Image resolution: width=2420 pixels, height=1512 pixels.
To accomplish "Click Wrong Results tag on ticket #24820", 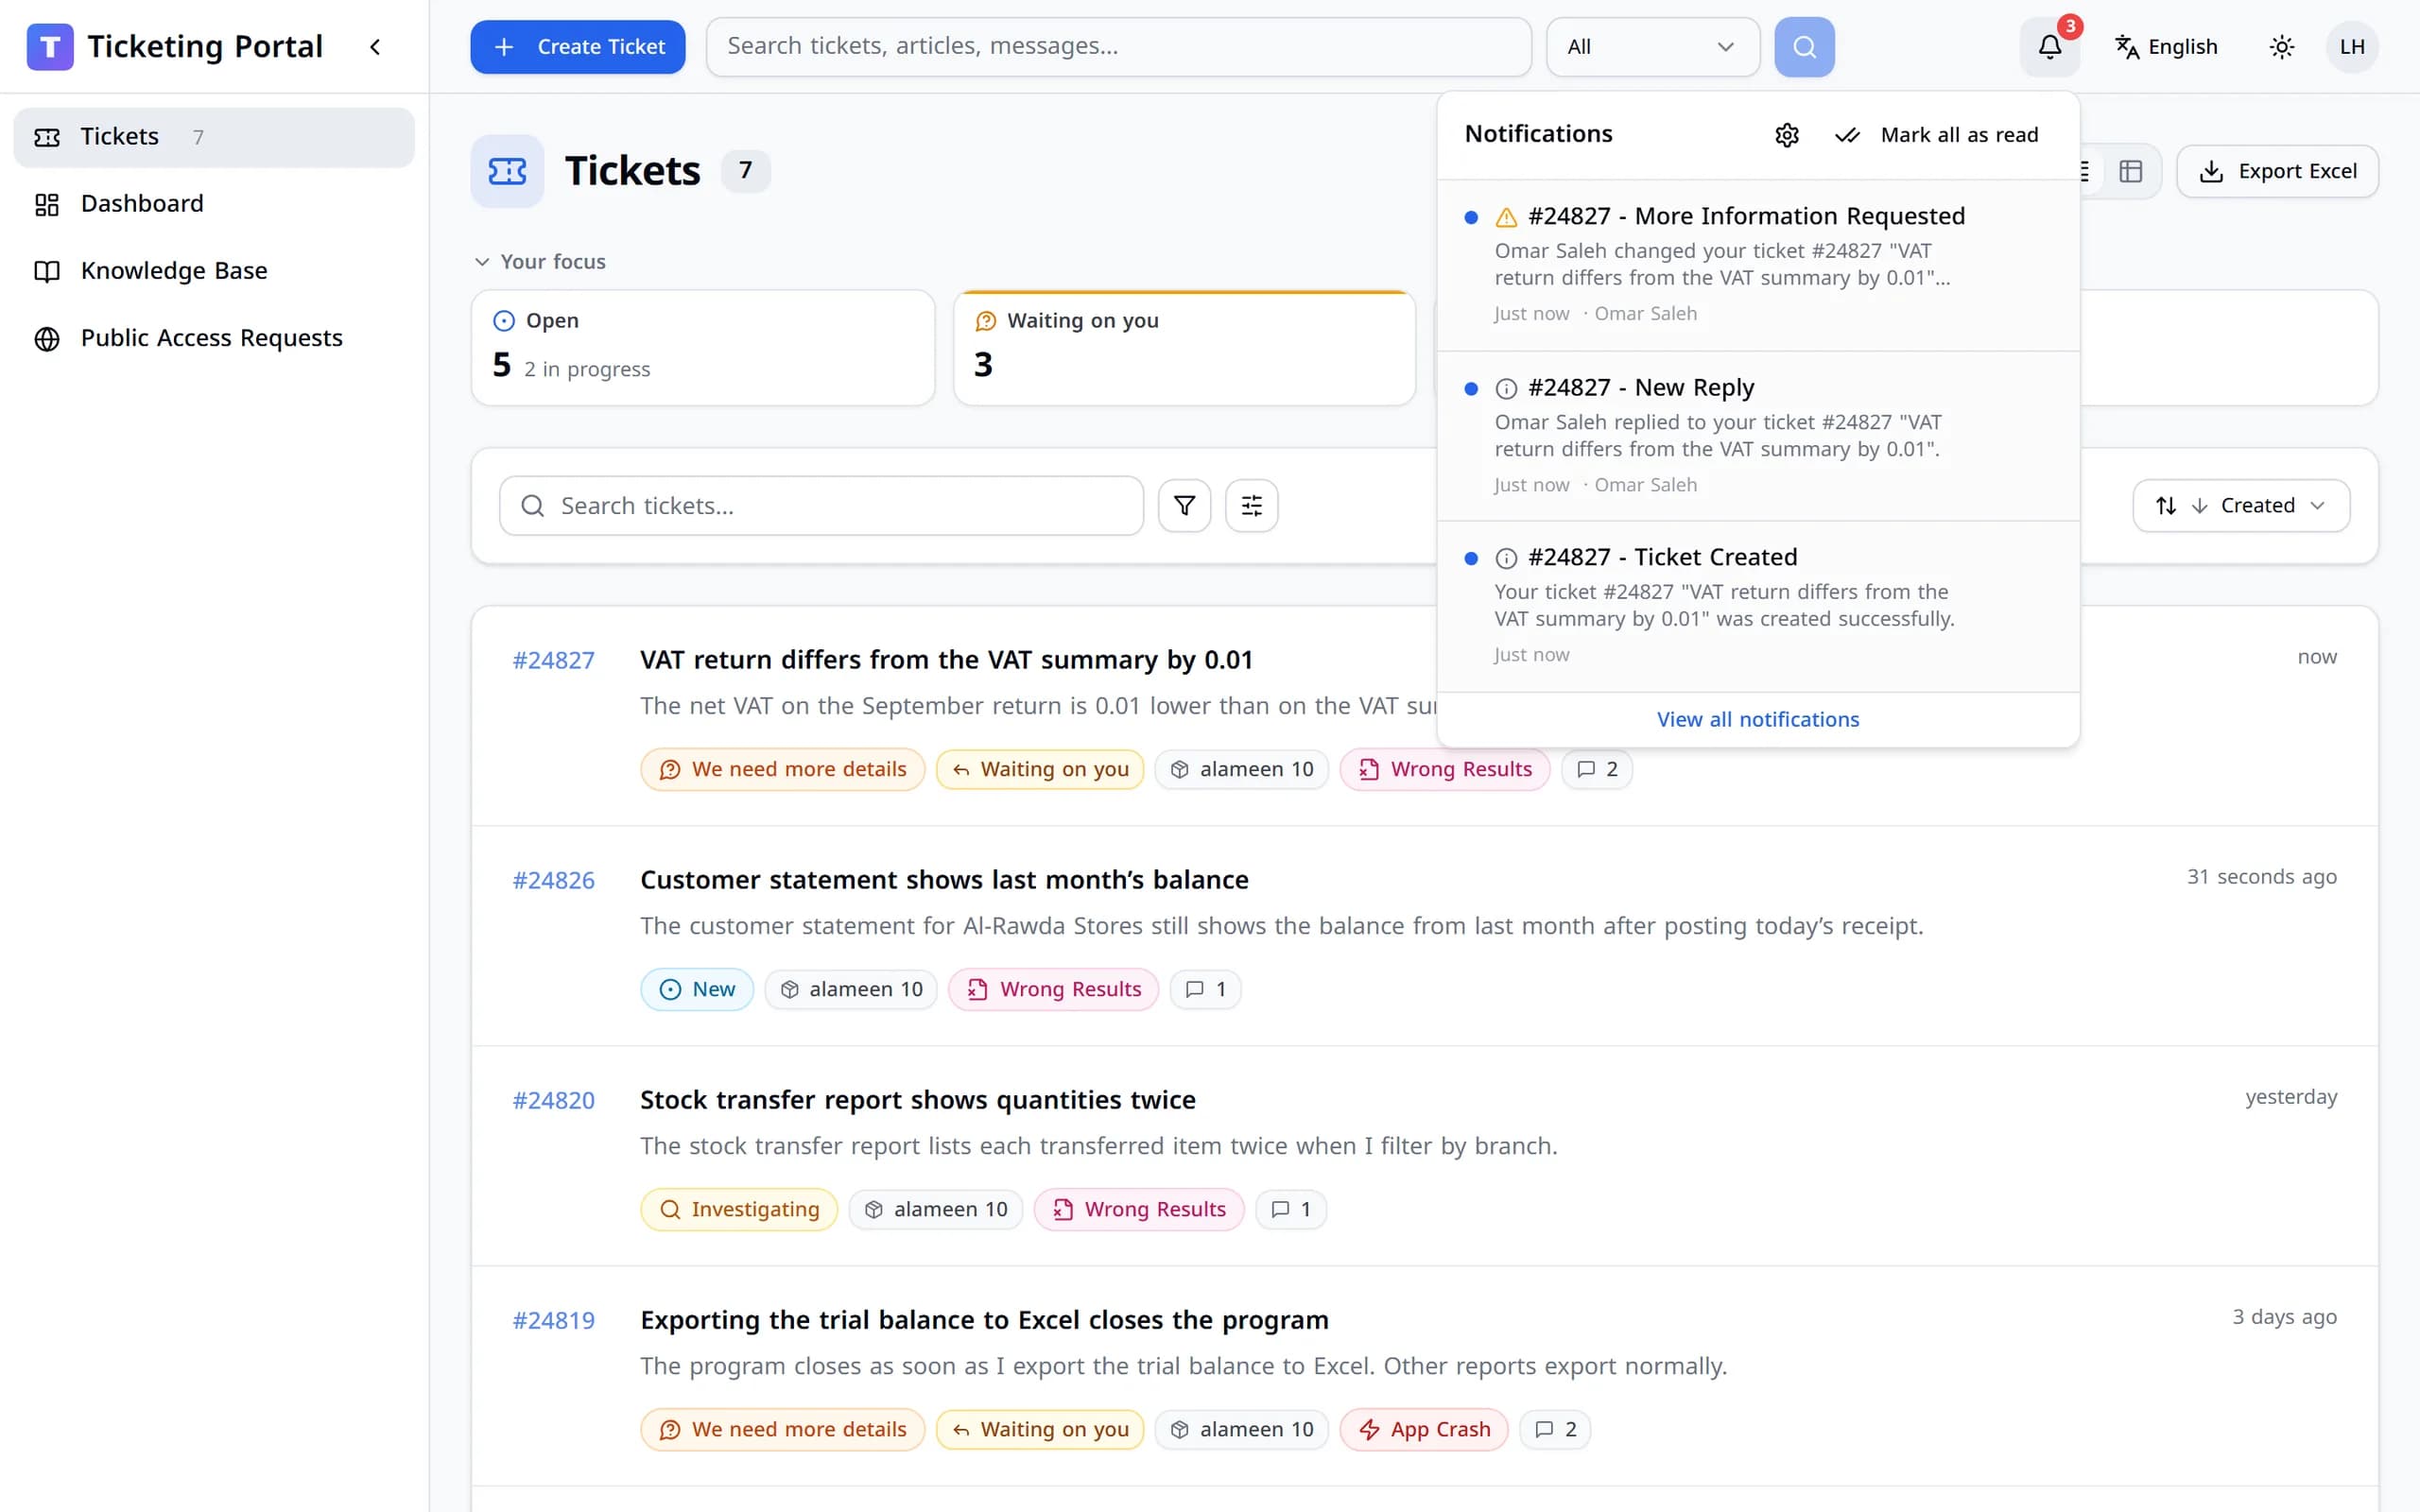I will 1139,1209.
